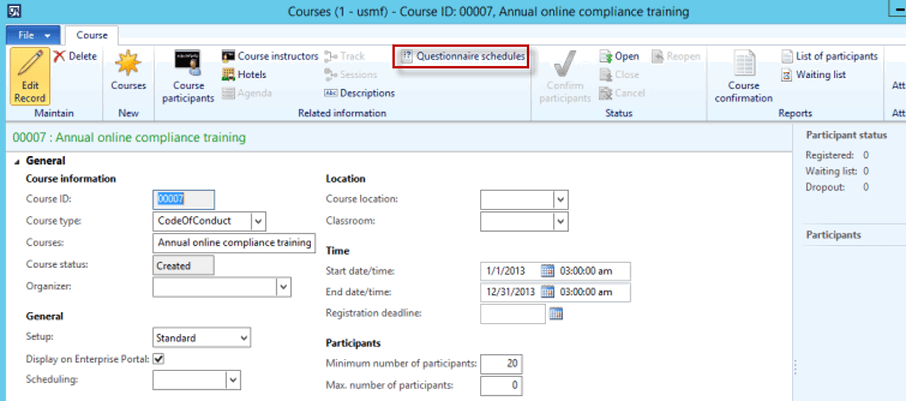This screenshot has height=401, width=906.
Task: Open End date calendar picker
Action: click(547, 292)
